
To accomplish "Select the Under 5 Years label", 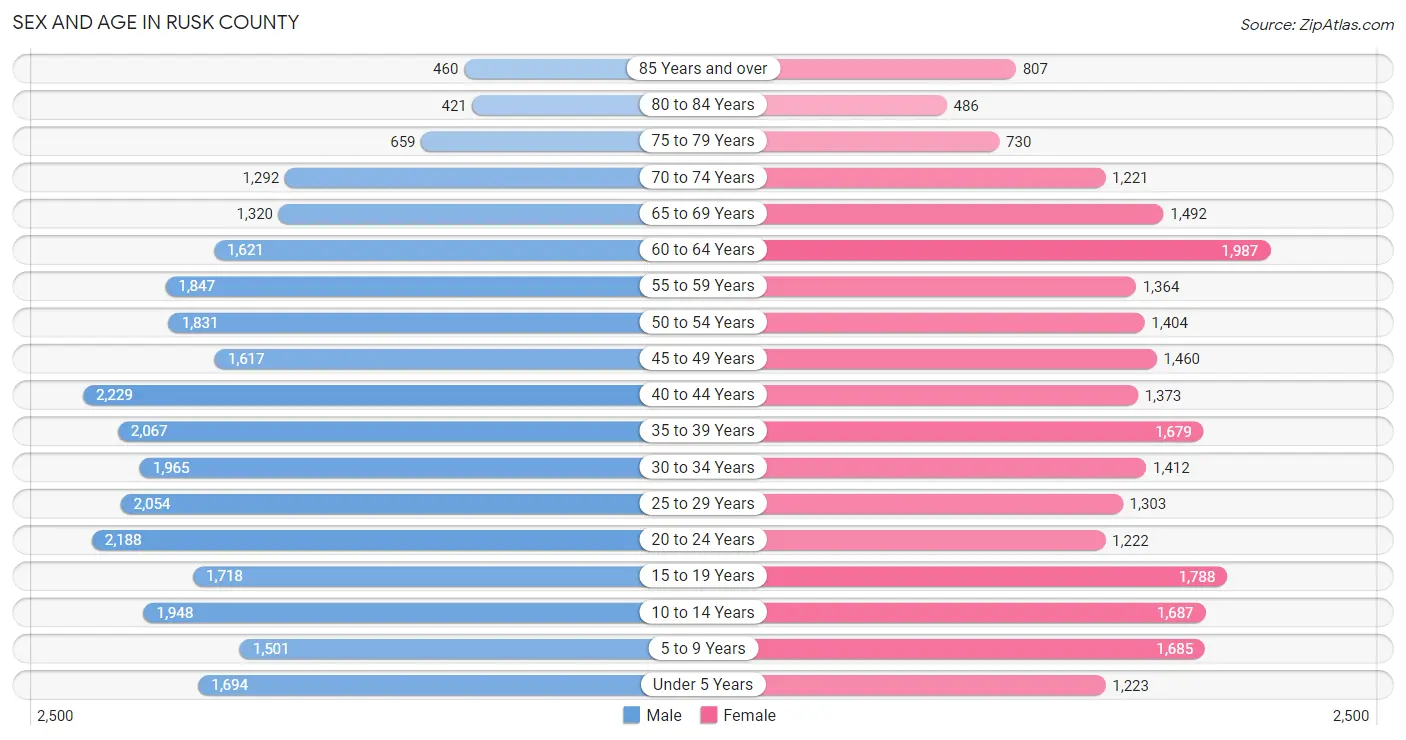I will point(703,685).
